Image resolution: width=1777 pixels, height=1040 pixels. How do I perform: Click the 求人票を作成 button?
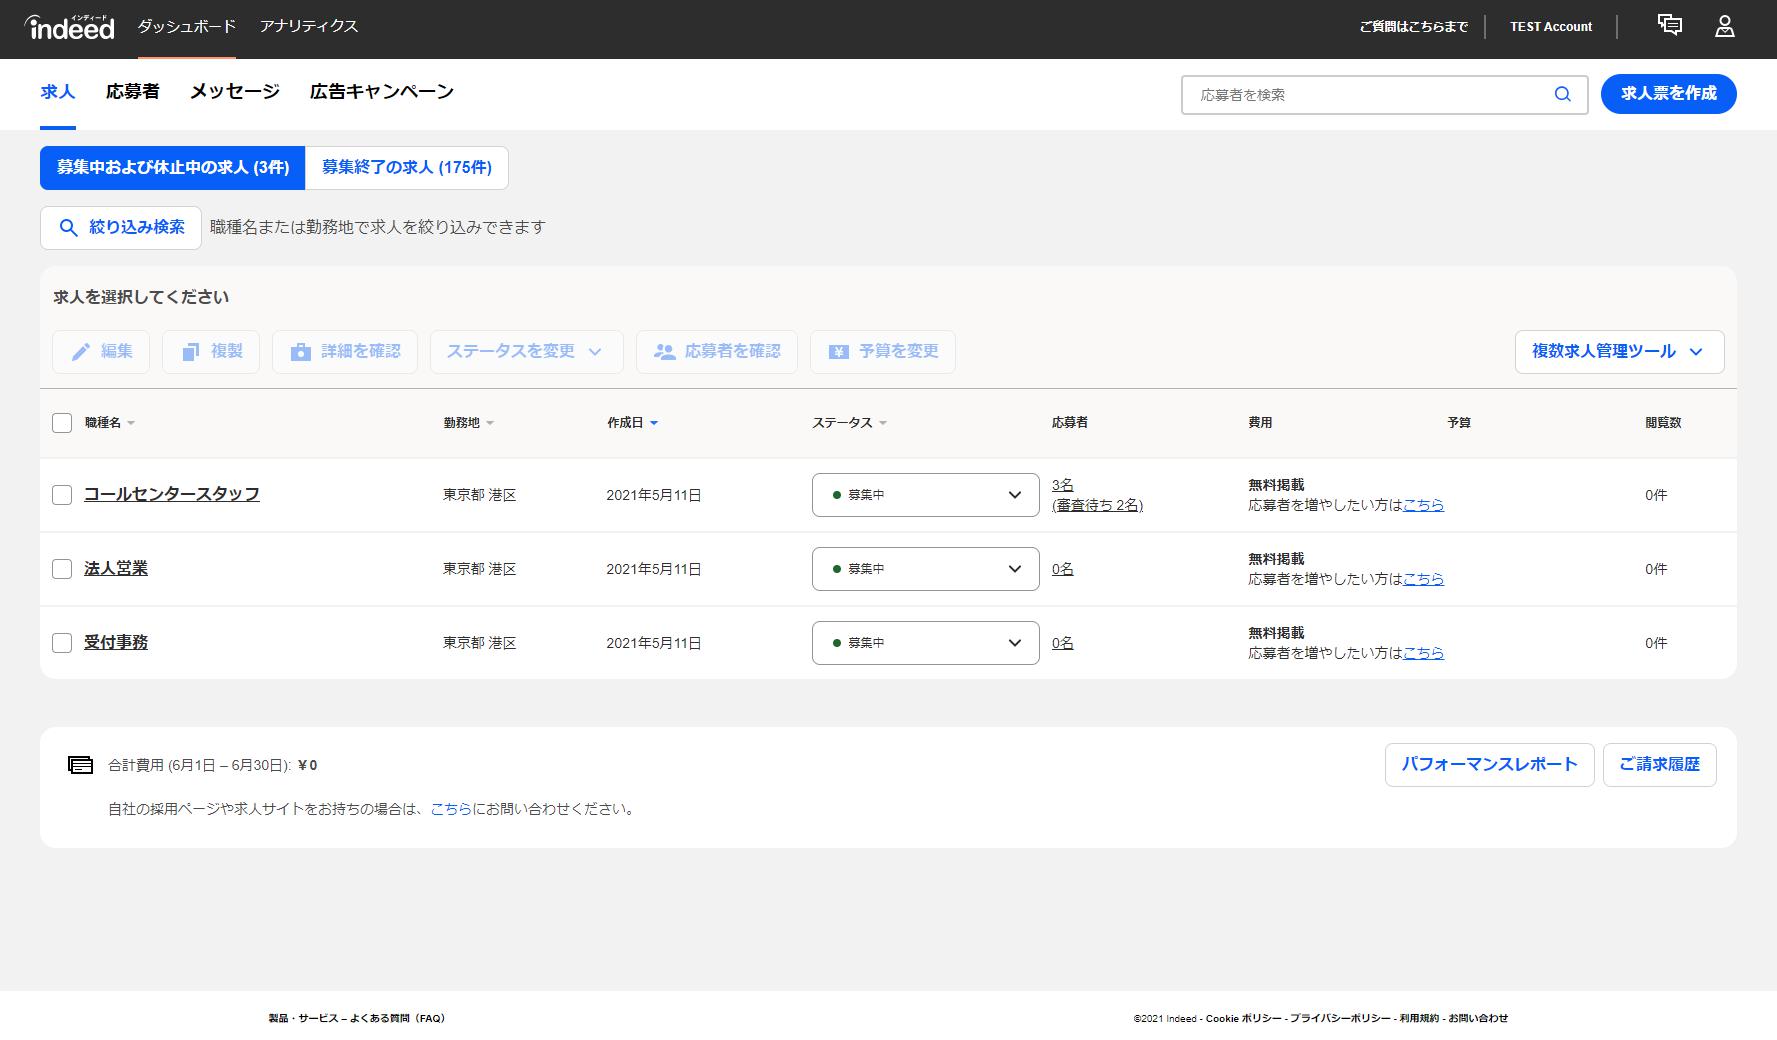point(1668,94)
